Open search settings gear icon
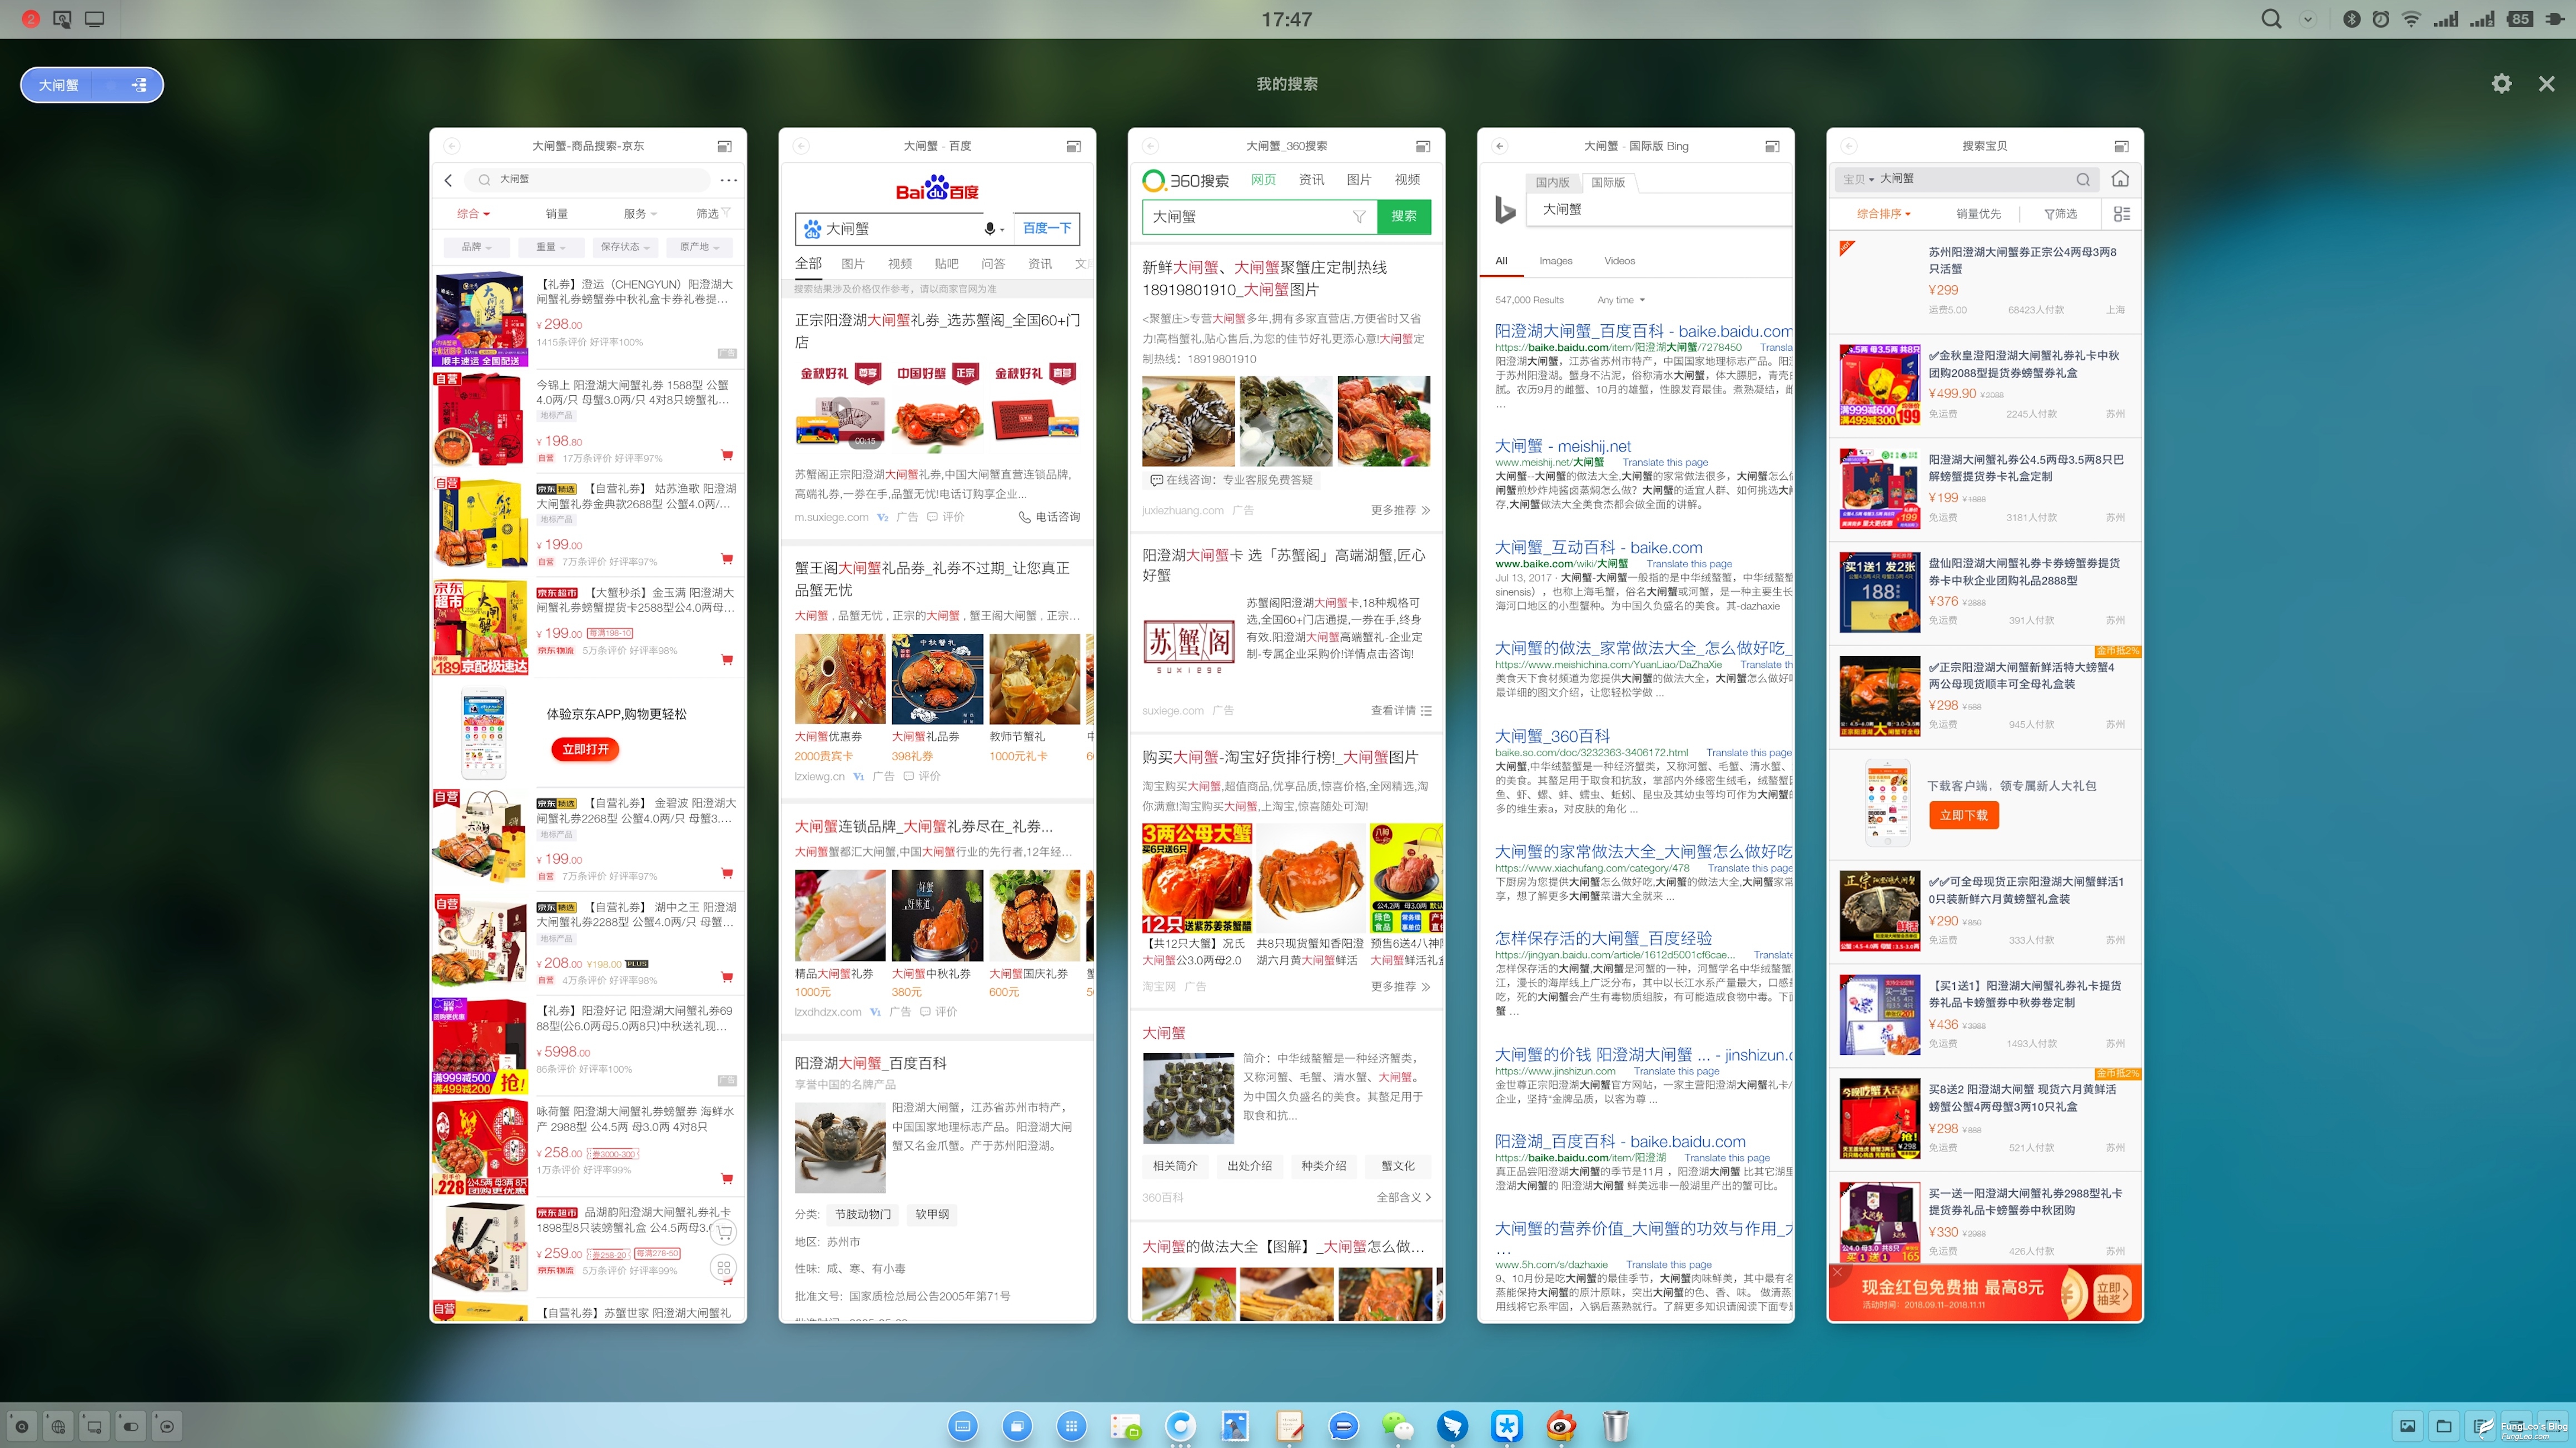Image resolution: width=2576 pixels, height=1448 pixels. point(2501,84)
